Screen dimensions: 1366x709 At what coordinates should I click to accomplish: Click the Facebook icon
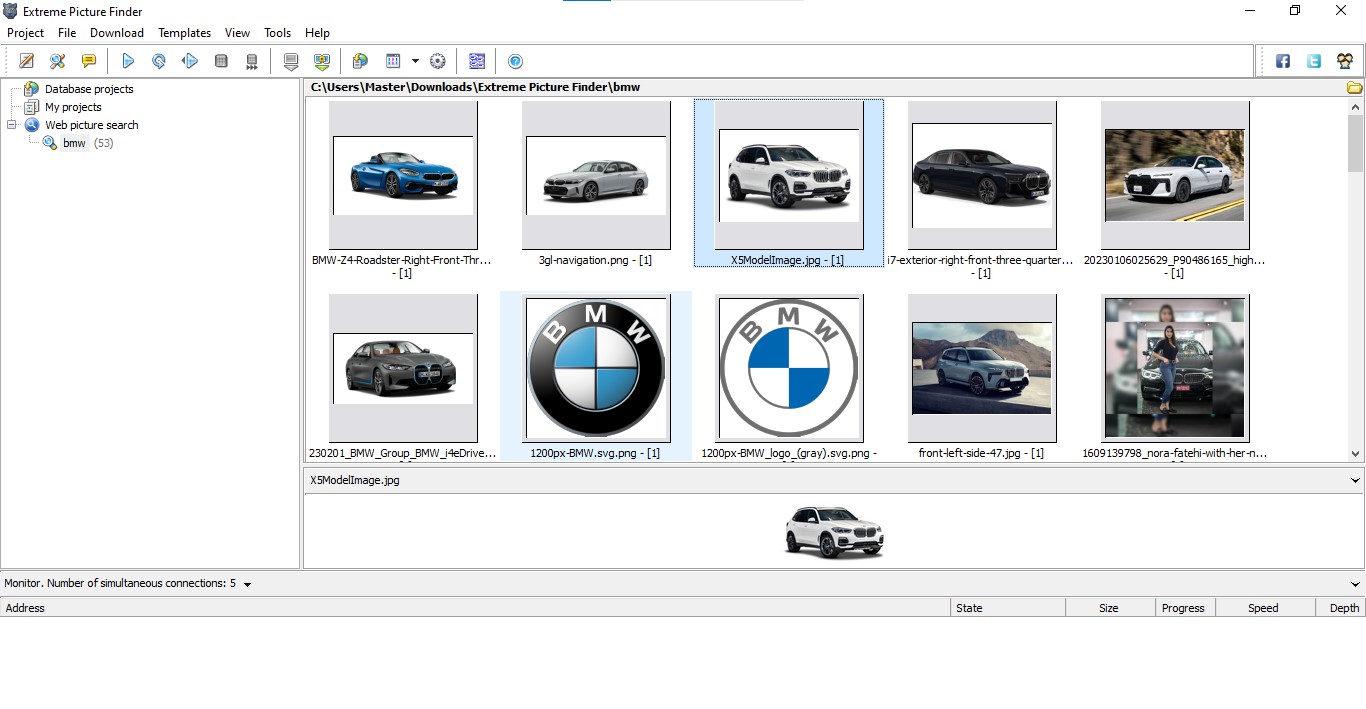pyautogui.click(x=1283, y=61)
